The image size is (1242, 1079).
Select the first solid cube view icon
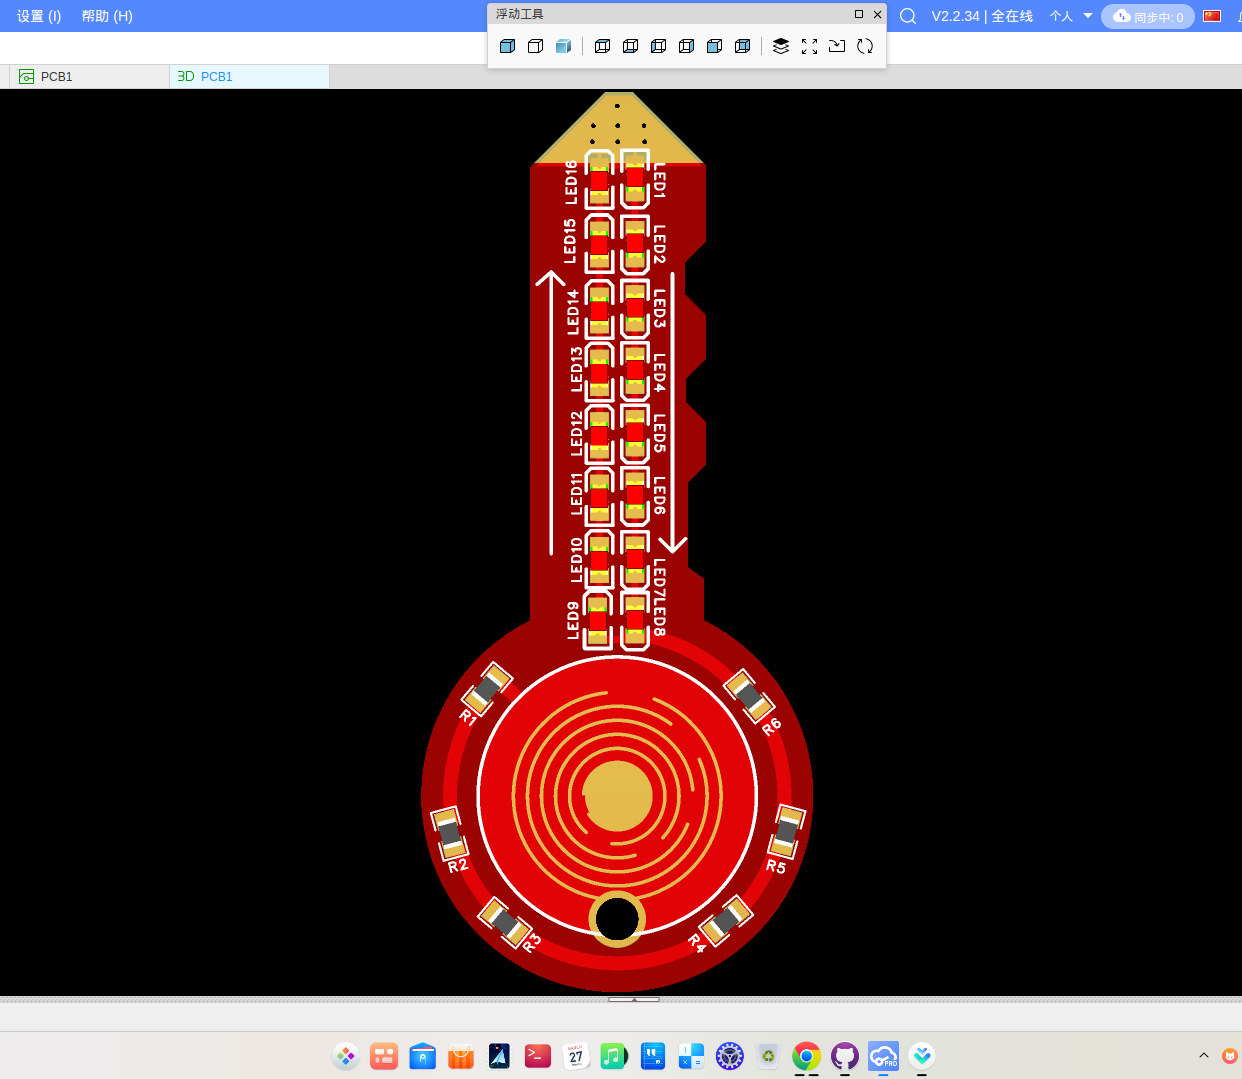click(x=507, y=46)
